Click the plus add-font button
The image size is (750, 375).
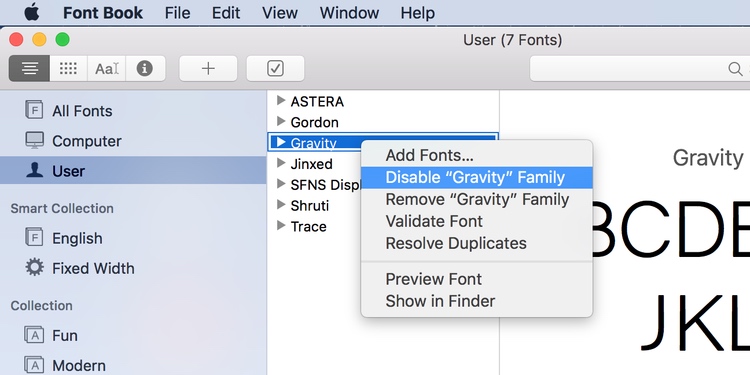[208, 68]
